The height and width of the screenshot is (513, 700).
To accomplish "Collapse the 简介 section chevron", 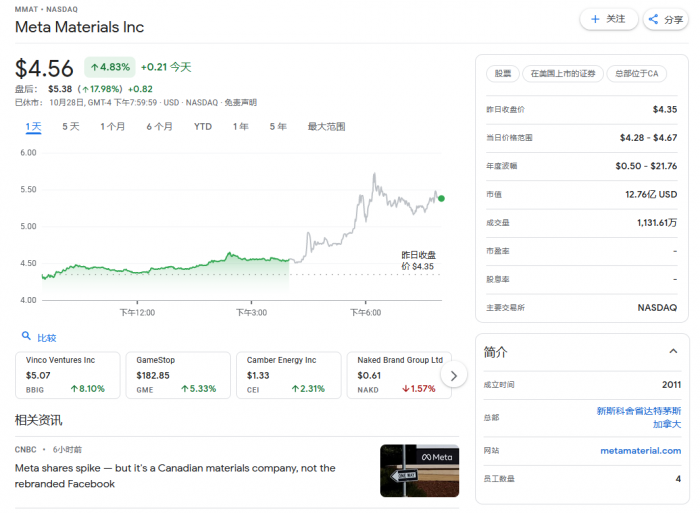I will (673, 351).
